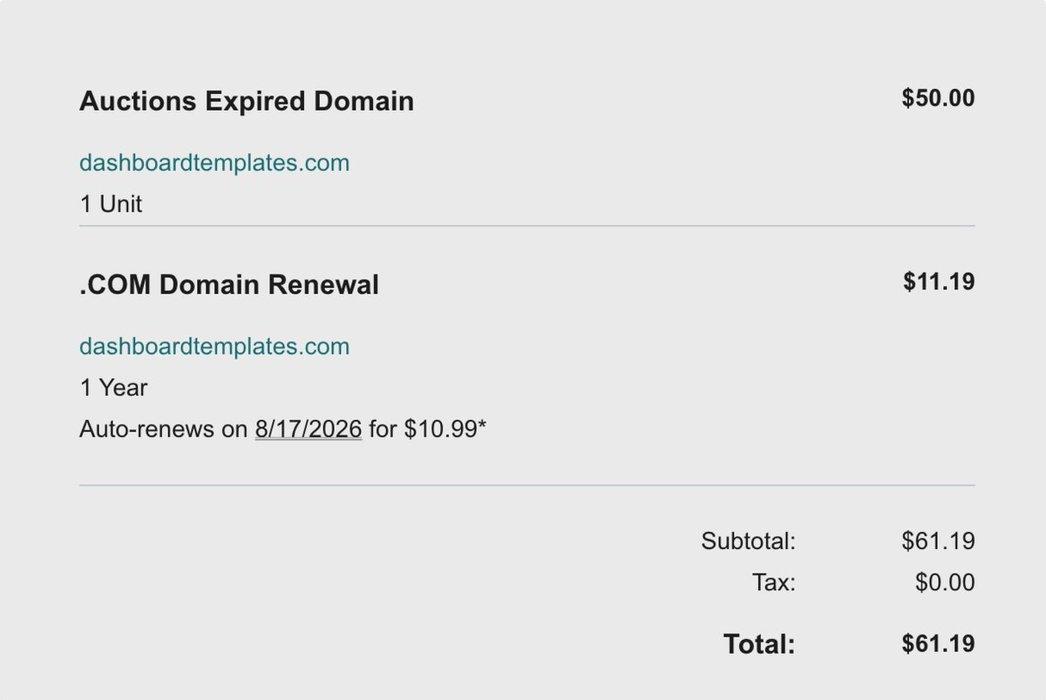Click the divider line above Subtotal
Screen dimensions: 1046x700
(x=527, y=486)
